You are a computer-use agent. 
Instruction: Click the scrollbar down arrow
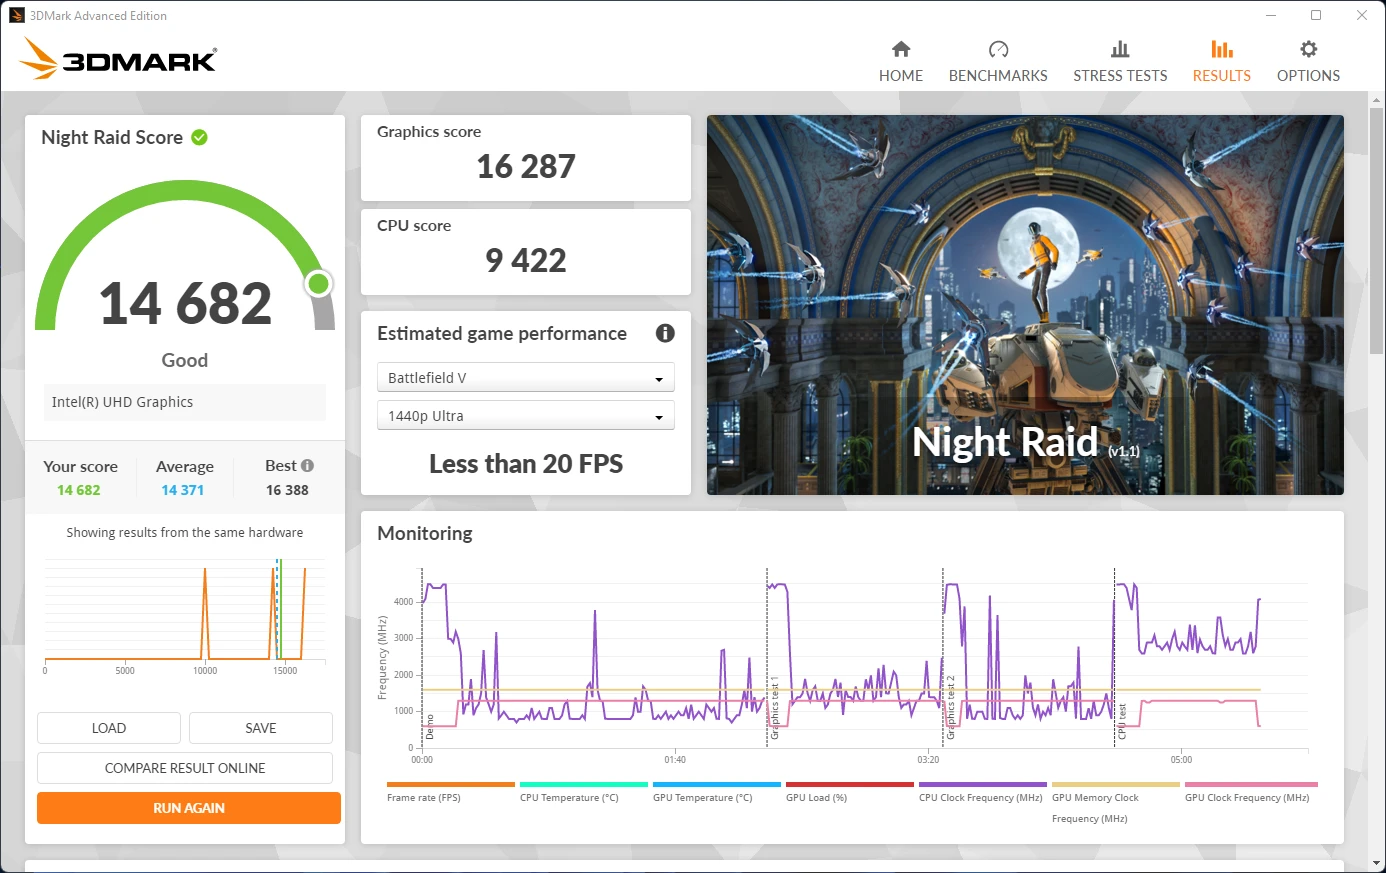coord(1377,862)
